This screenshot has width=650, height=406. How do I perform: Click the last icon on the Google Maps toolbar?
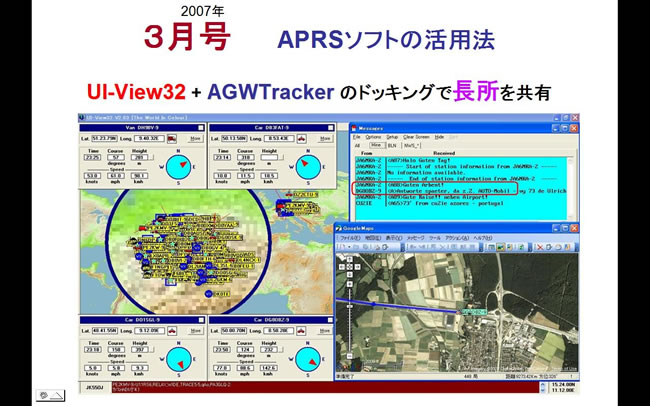click(568, 247)
